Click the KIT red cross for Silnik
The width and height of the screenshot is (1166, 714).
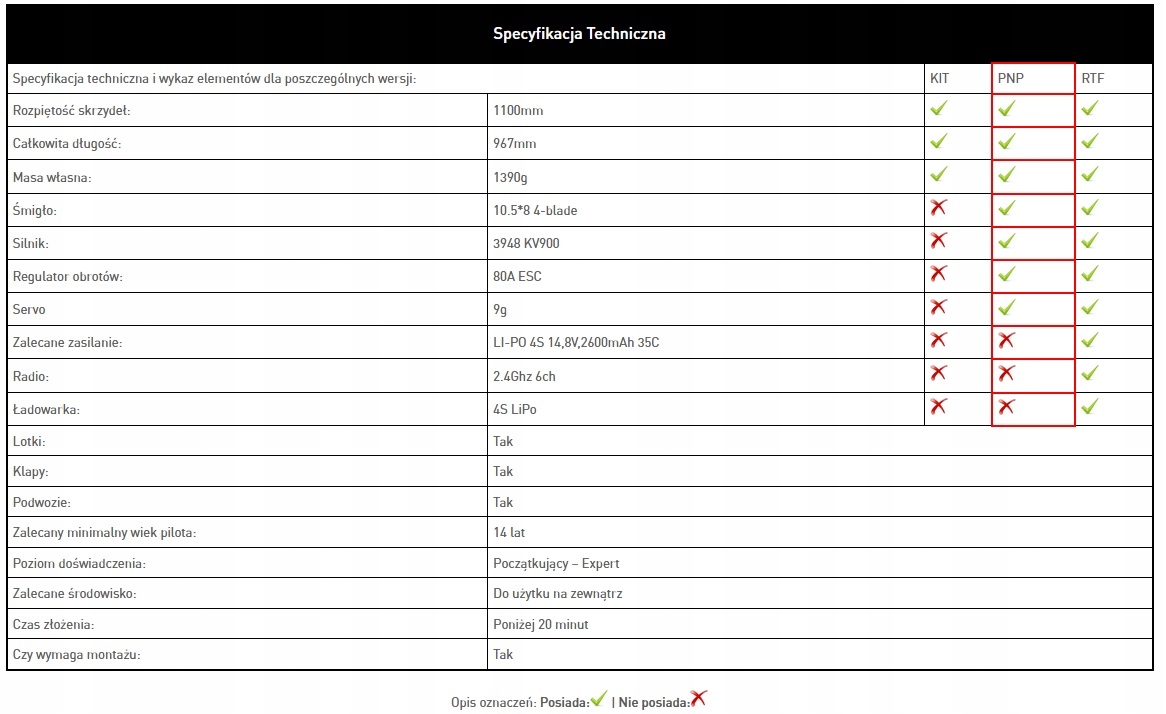coord(938,241)
